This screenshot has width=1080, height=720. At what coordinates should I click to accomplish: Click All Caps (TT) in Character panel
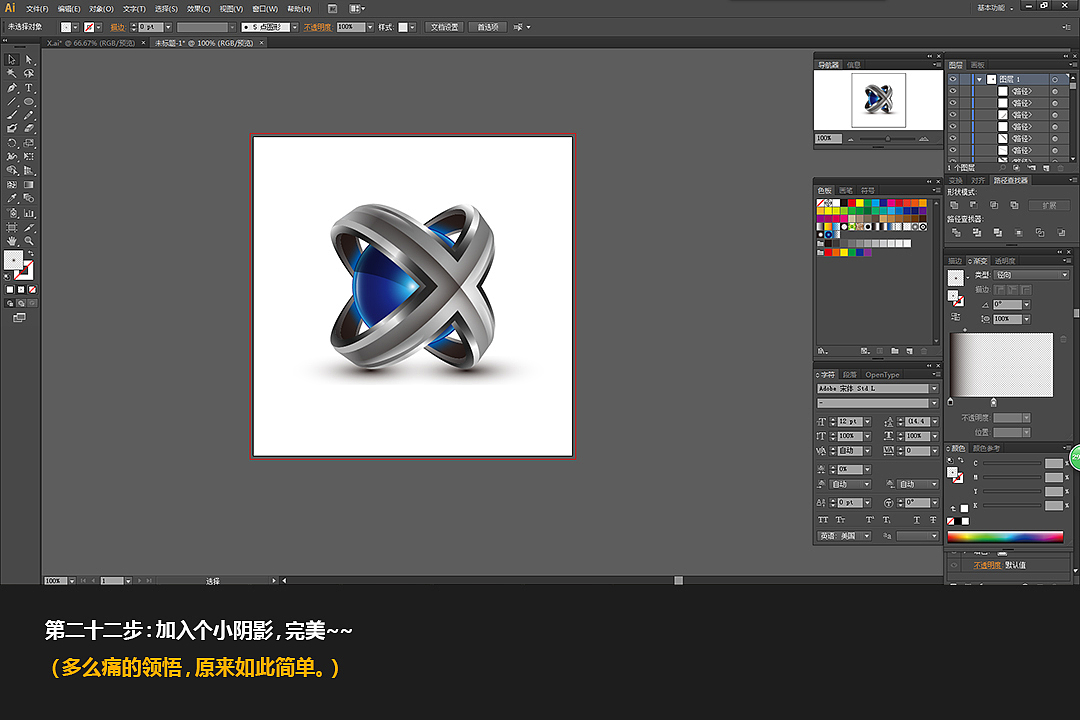[x=823, y=520]
